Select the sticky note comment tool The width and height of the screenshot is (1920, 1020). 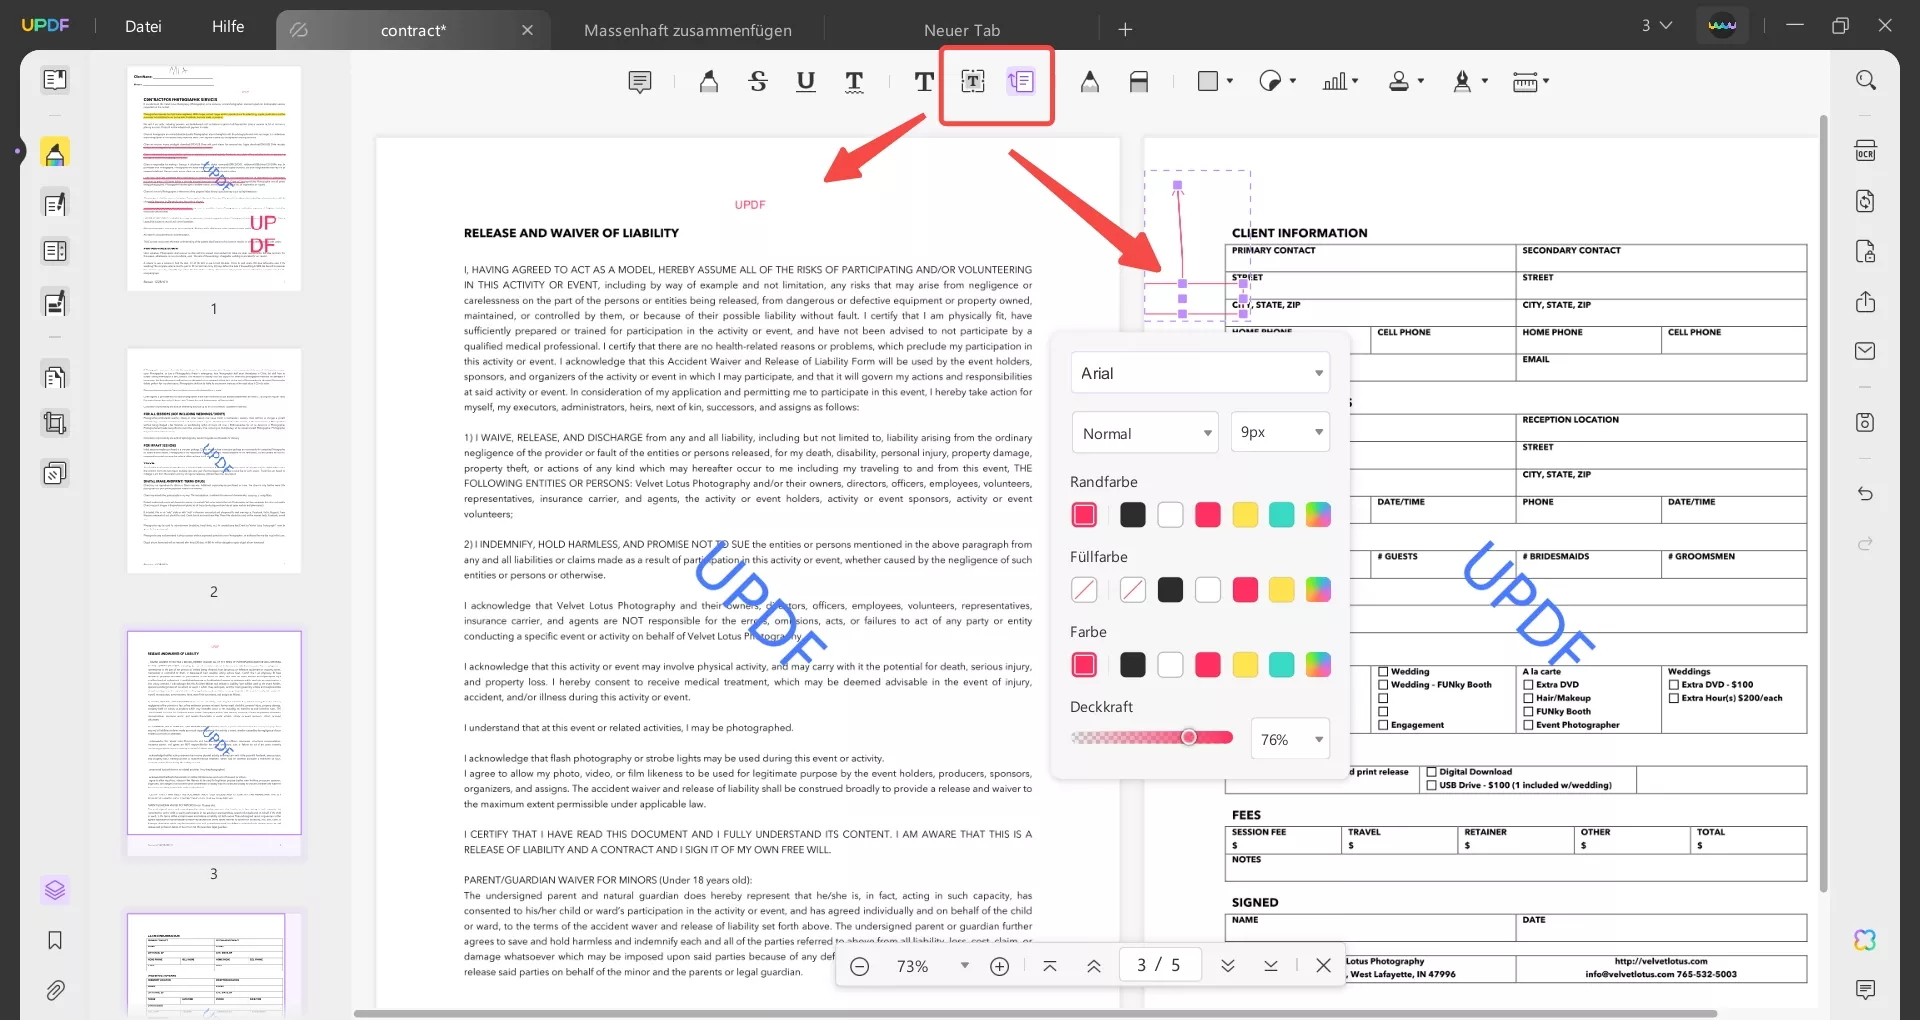click(640, 82)
